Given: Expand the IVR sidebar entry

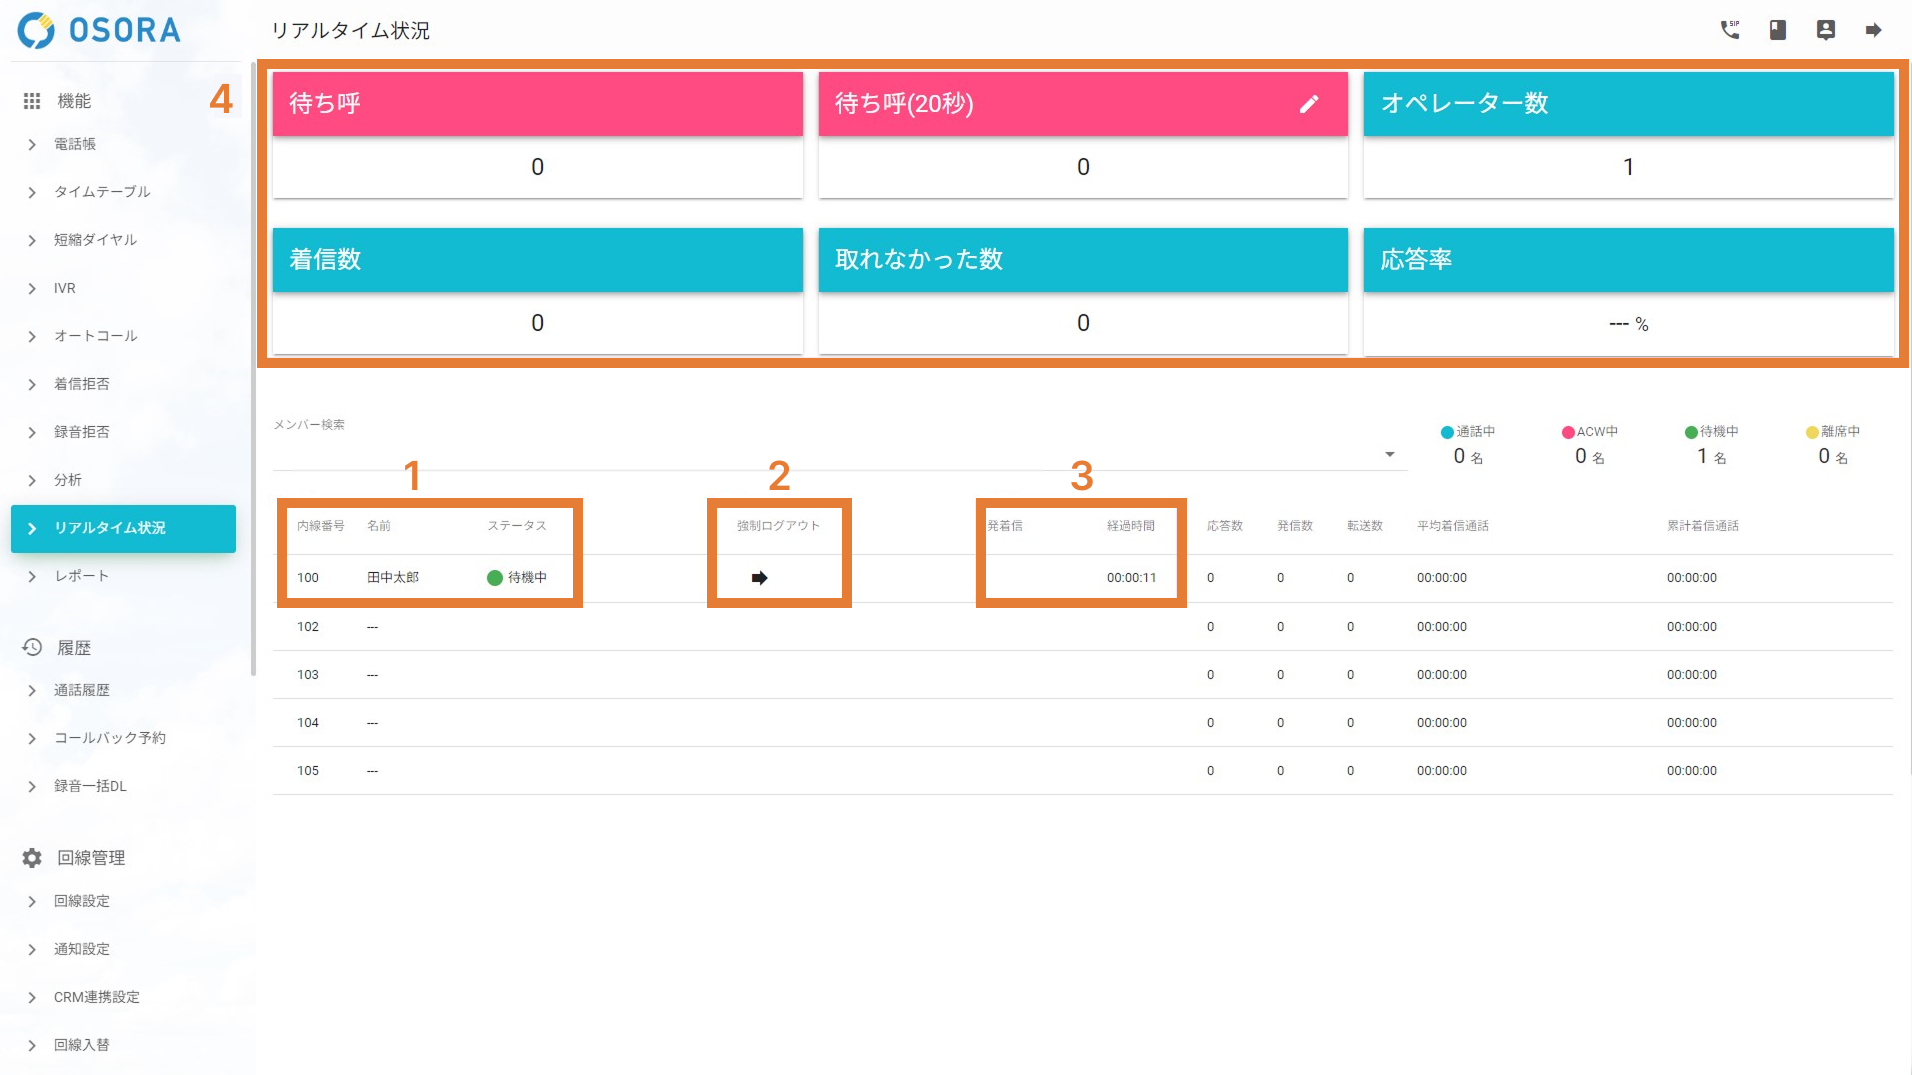Looking at the screenshot, I should (x=65, y=288).
